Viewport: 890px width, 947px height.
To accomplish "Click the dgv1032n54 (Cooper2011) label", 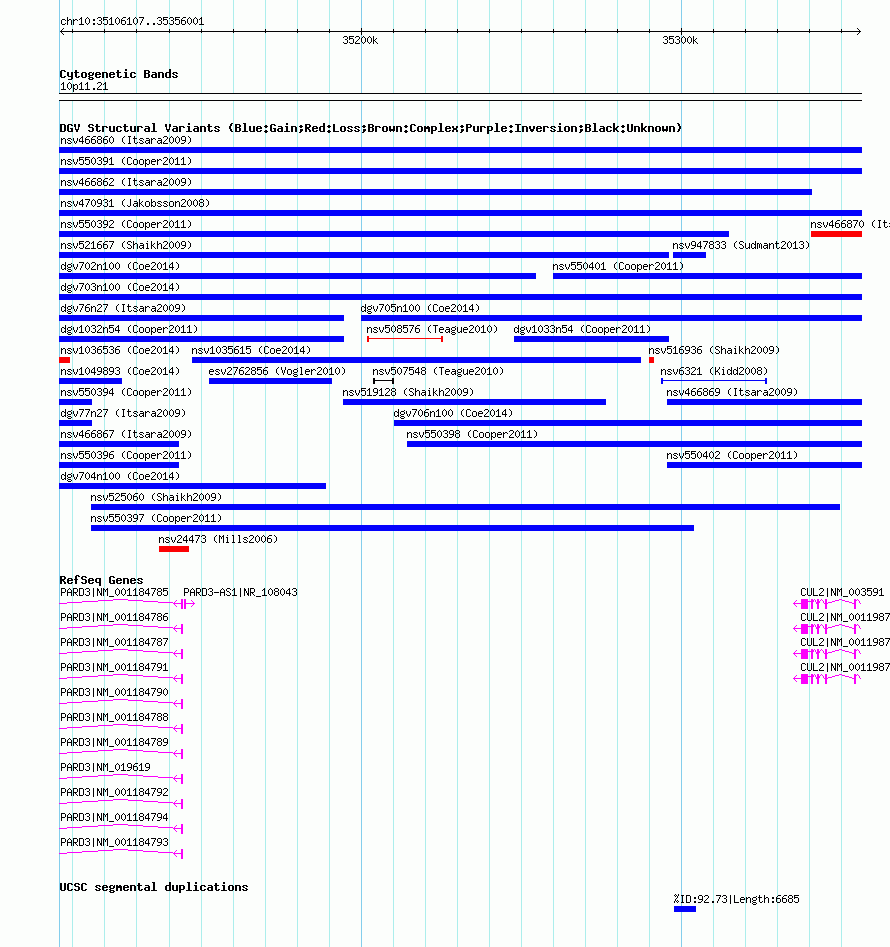I will tap(129, 329).
